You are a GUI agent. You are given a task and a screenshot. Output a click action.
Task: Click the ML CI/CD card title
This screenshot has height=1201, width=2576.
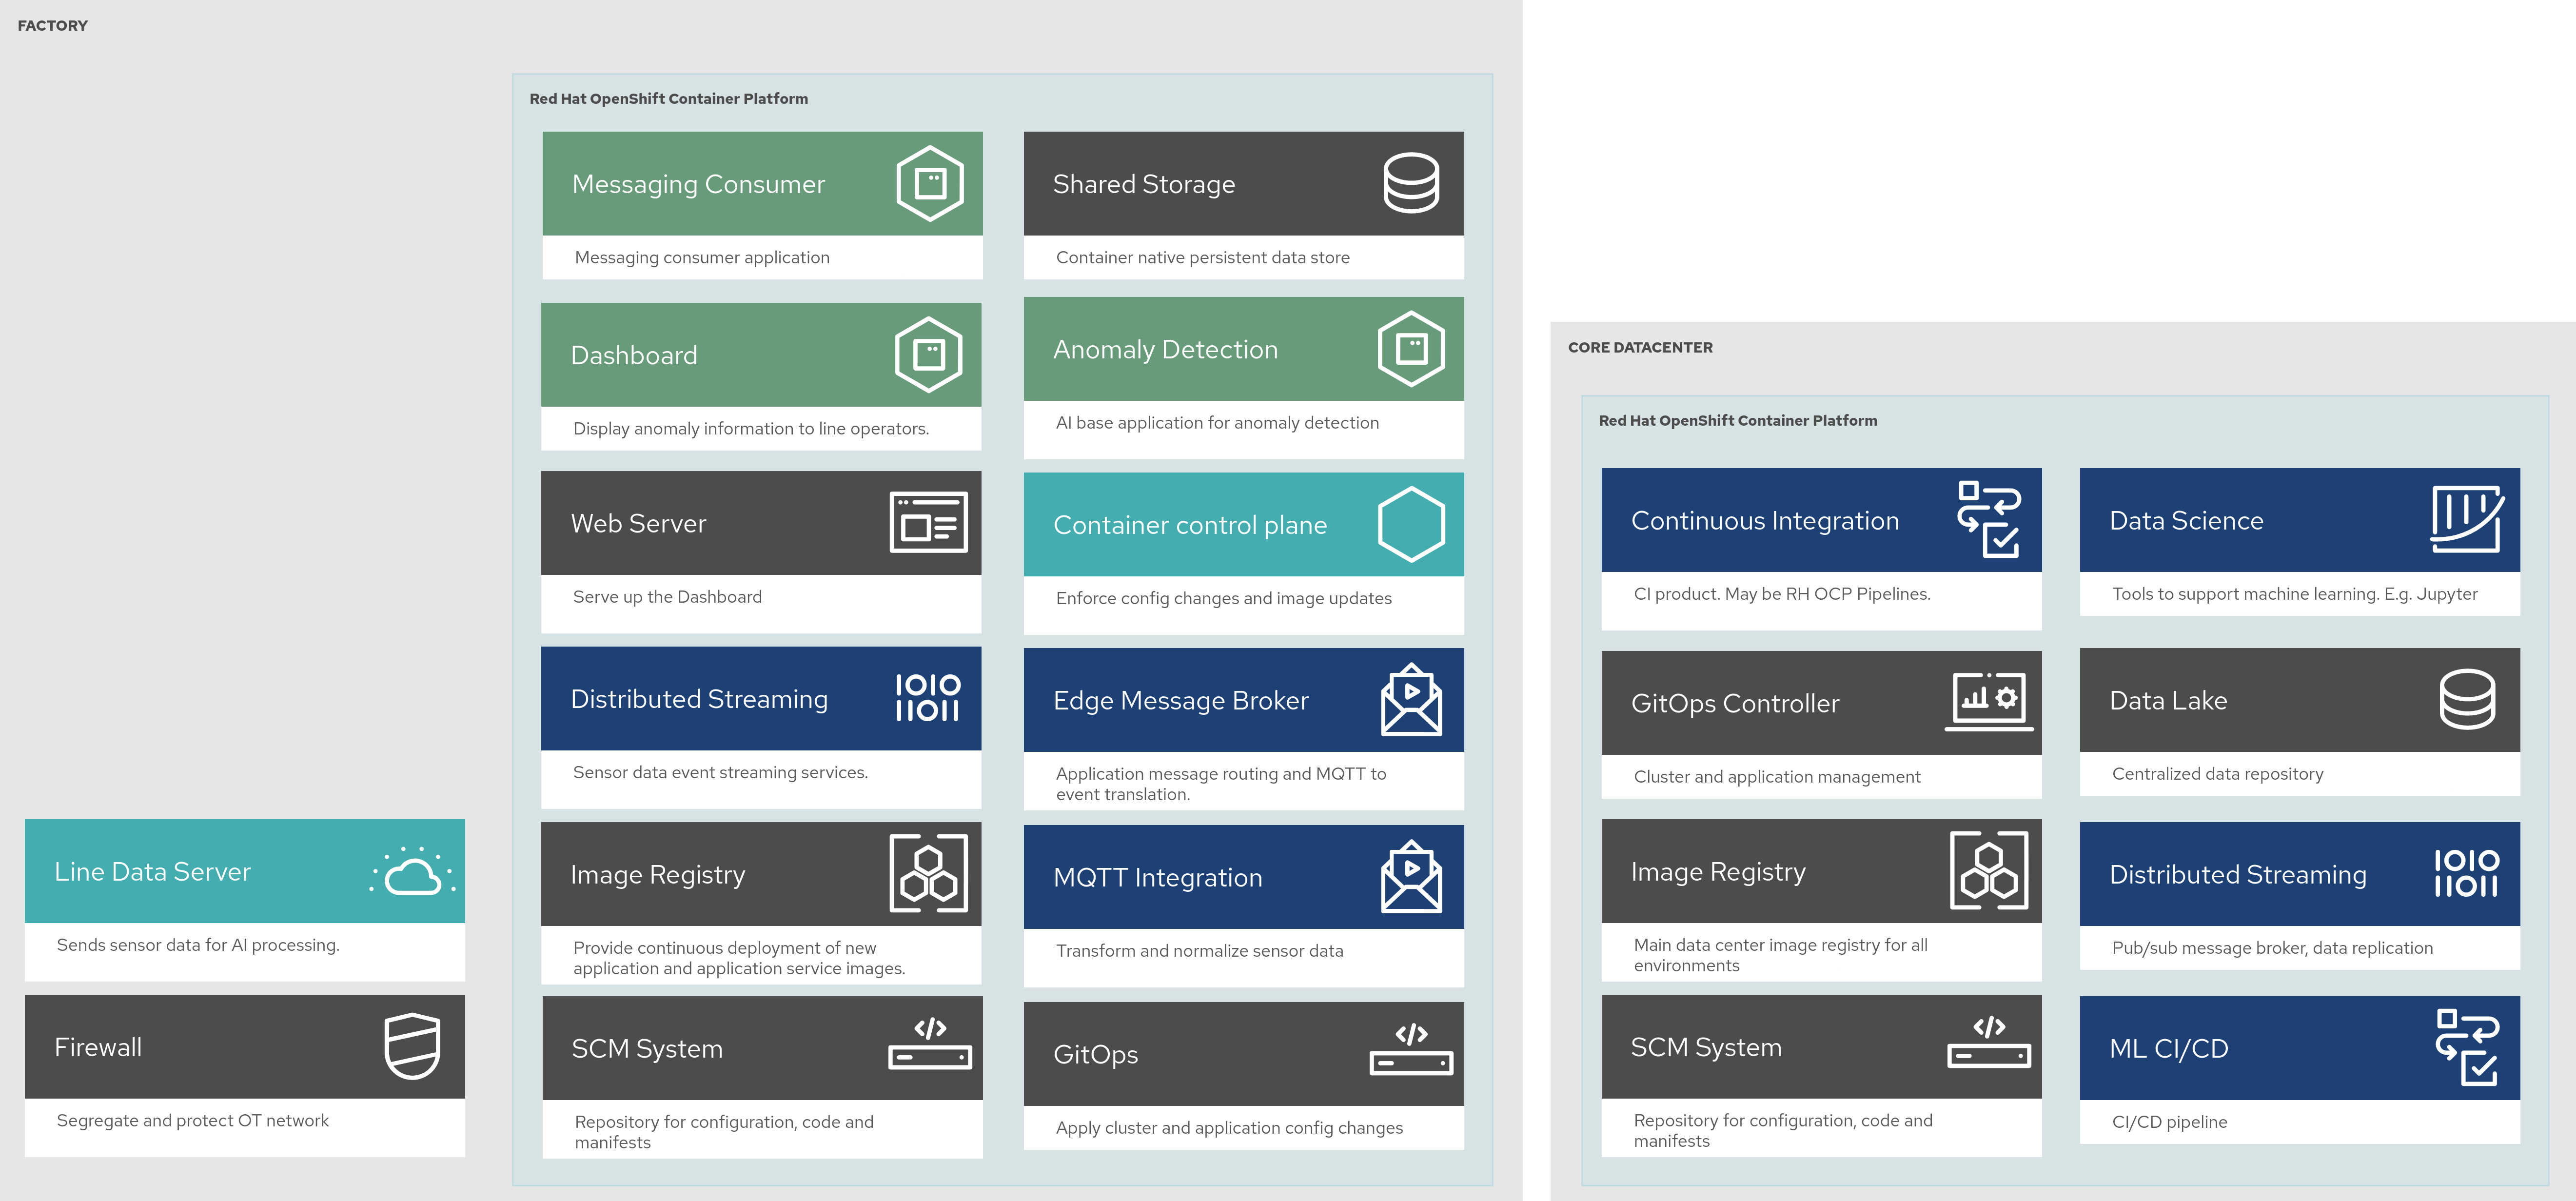[x=2168, y=1048]
